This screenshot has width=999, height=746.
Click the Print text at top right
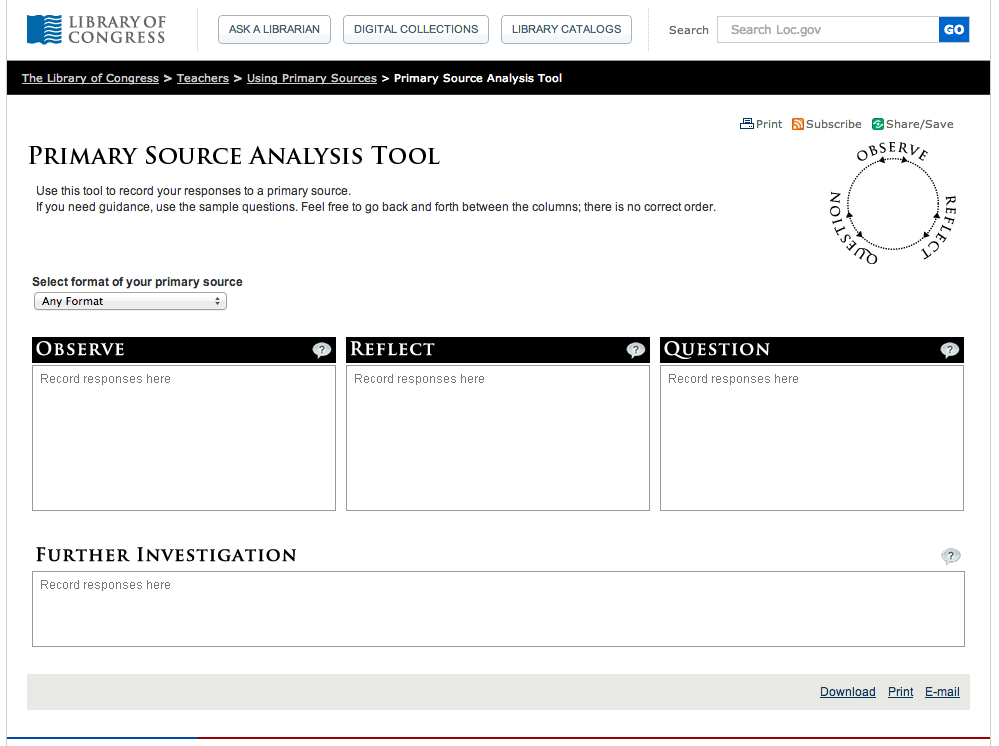pyautogui.click(x=769, y=124)
